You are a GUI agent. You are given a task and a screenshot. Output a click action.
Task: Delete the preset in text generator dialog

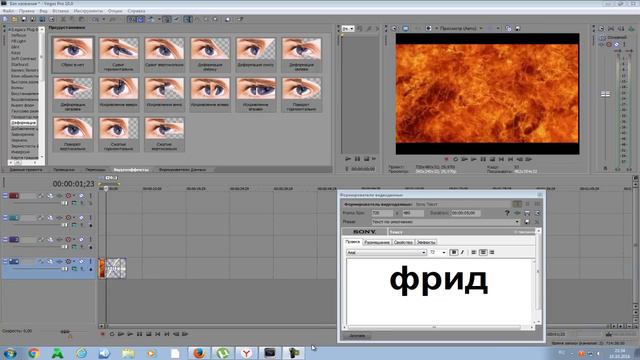(x=537, y=222)
